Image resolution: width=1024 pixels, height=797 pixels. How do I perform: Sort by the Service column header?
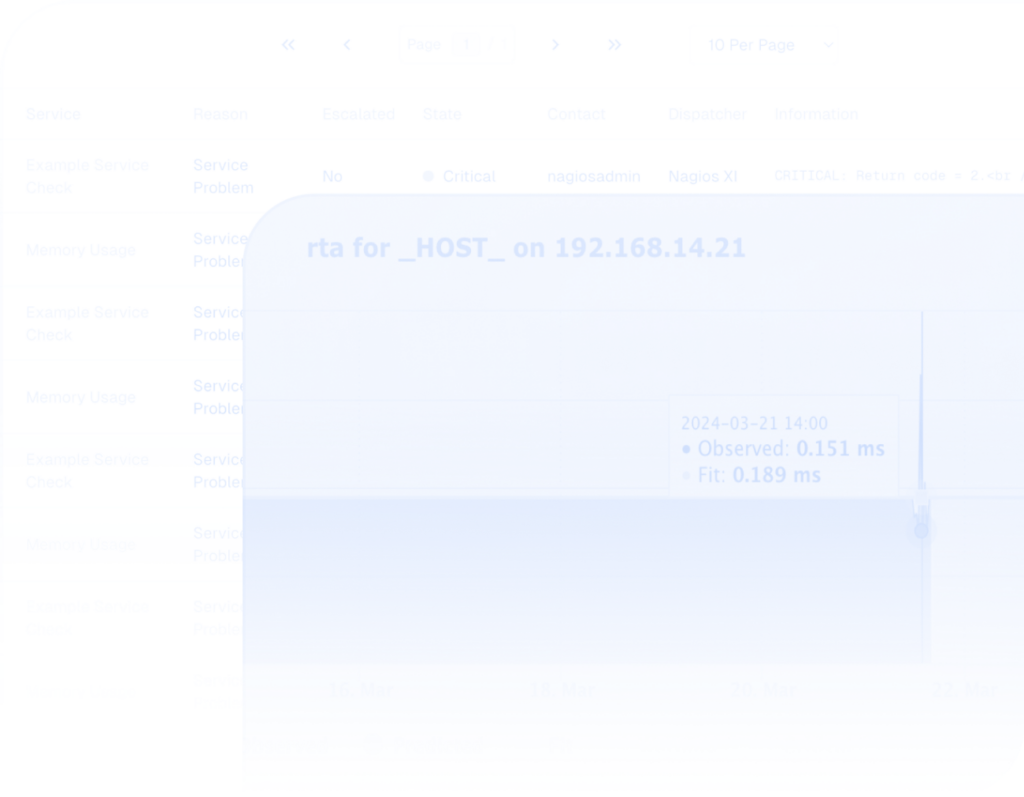54,114
